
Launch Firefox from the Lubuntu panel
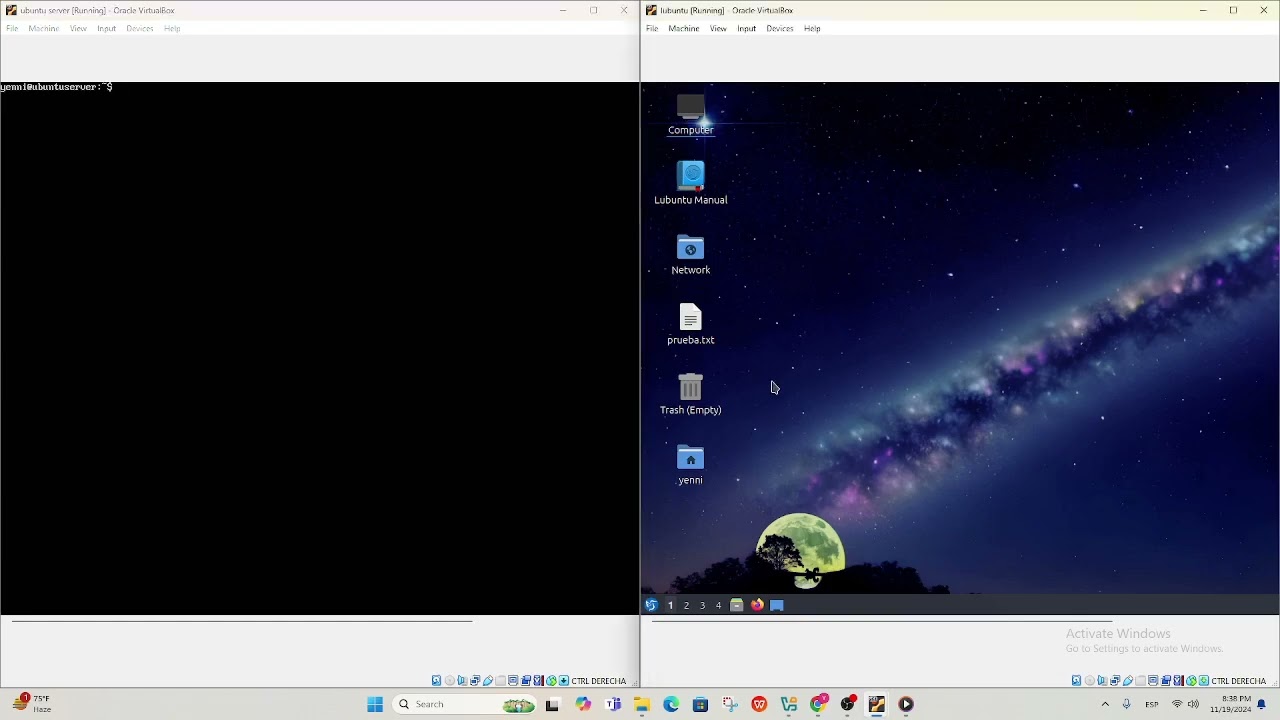click(757, 605)
